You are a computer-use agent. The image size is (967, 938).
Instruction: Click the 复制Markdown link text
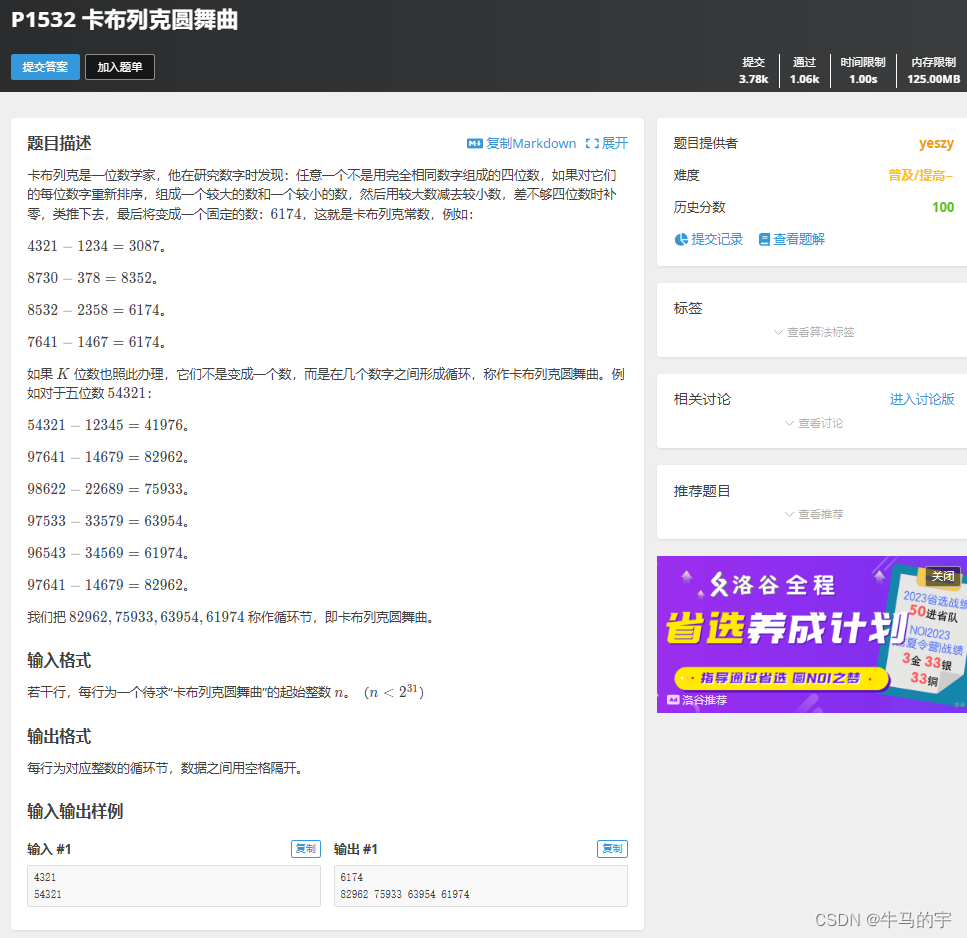tap(530, 144)
